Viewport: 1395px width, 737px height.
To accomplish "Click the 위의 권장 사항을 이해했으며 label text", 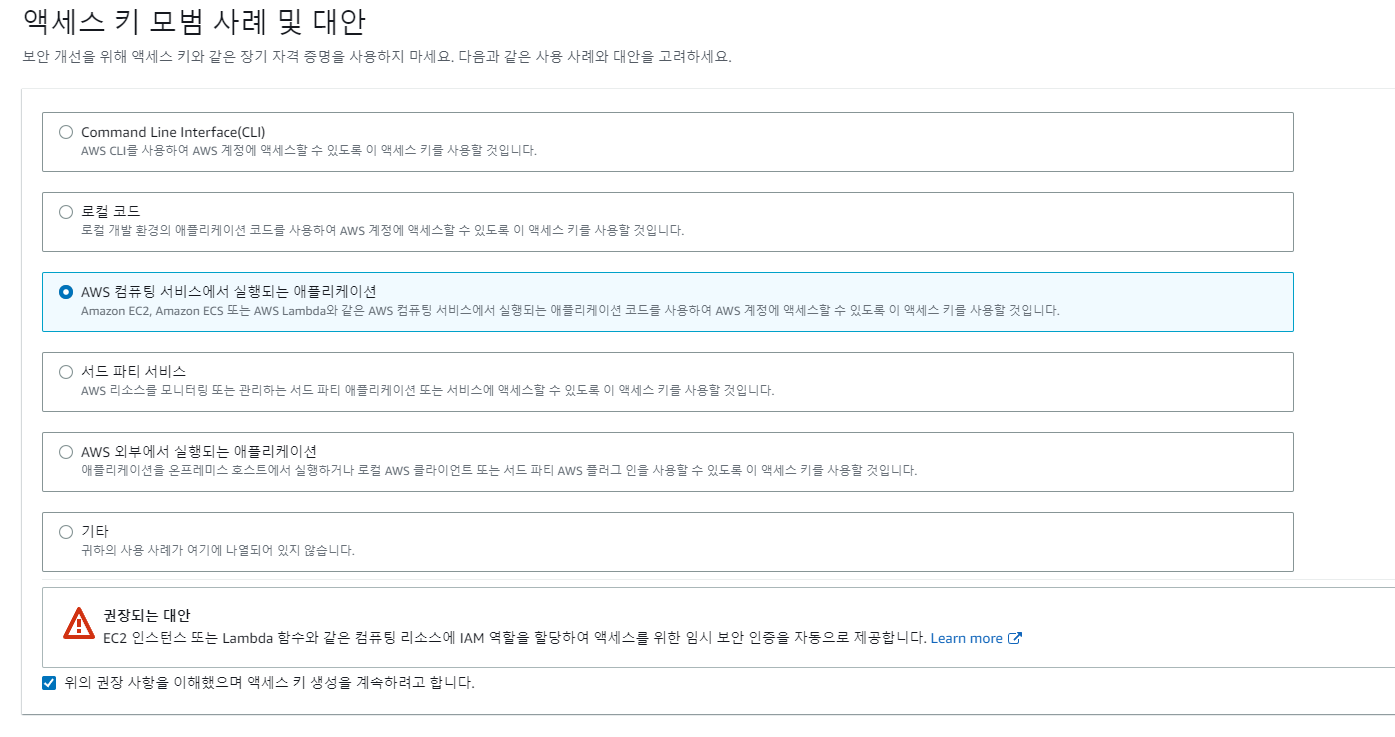I will coord(269,683).
